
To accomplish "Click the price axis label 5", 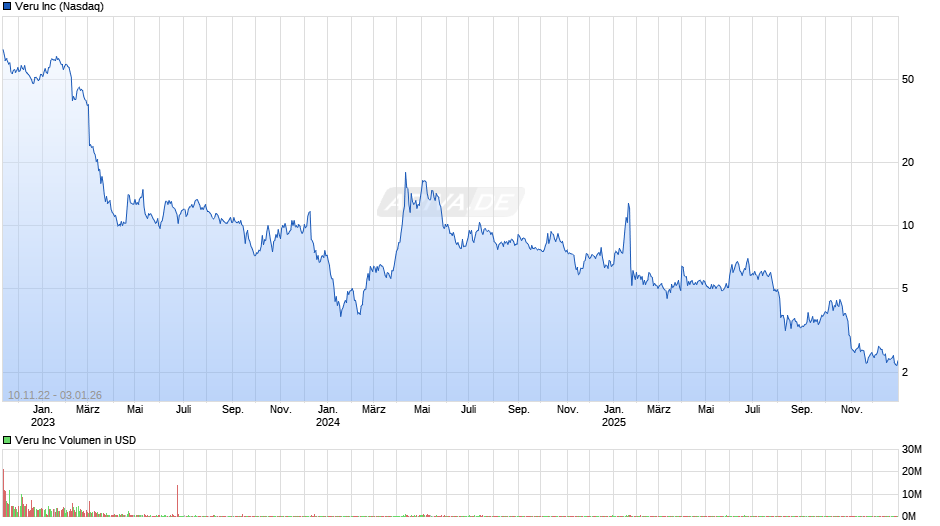I will click(x=905, y=288).
